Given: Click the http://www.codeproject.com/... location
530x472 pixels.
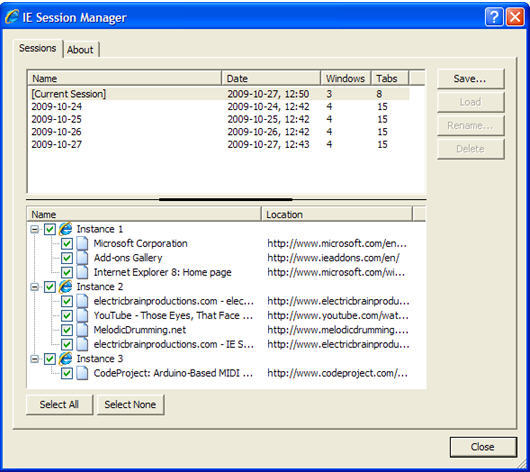Looking at the screenshot, I should point(337,373).
